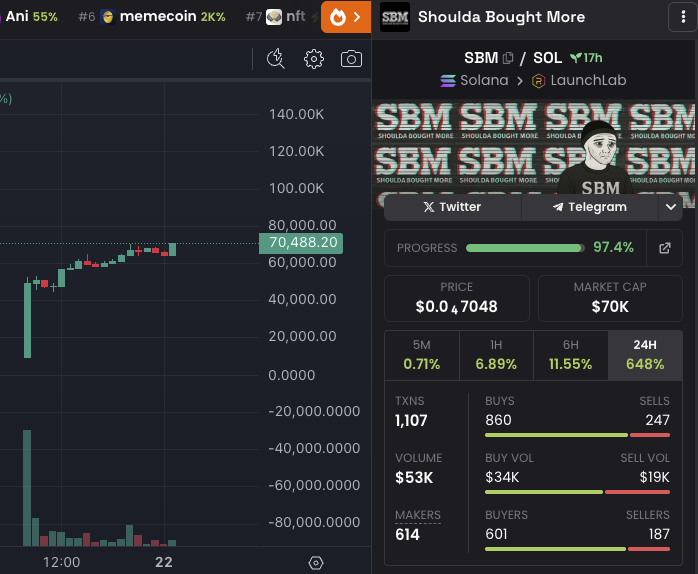Image resolution: width=698 pixels, height=574 pixels.
Task: Select the 24H timeframe tab
Action: [645, 355]
